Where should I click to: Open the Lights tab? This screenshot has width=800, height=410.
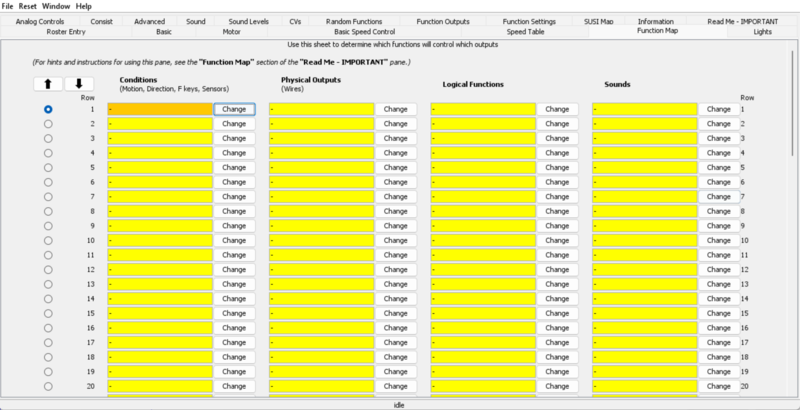[763, 32]
